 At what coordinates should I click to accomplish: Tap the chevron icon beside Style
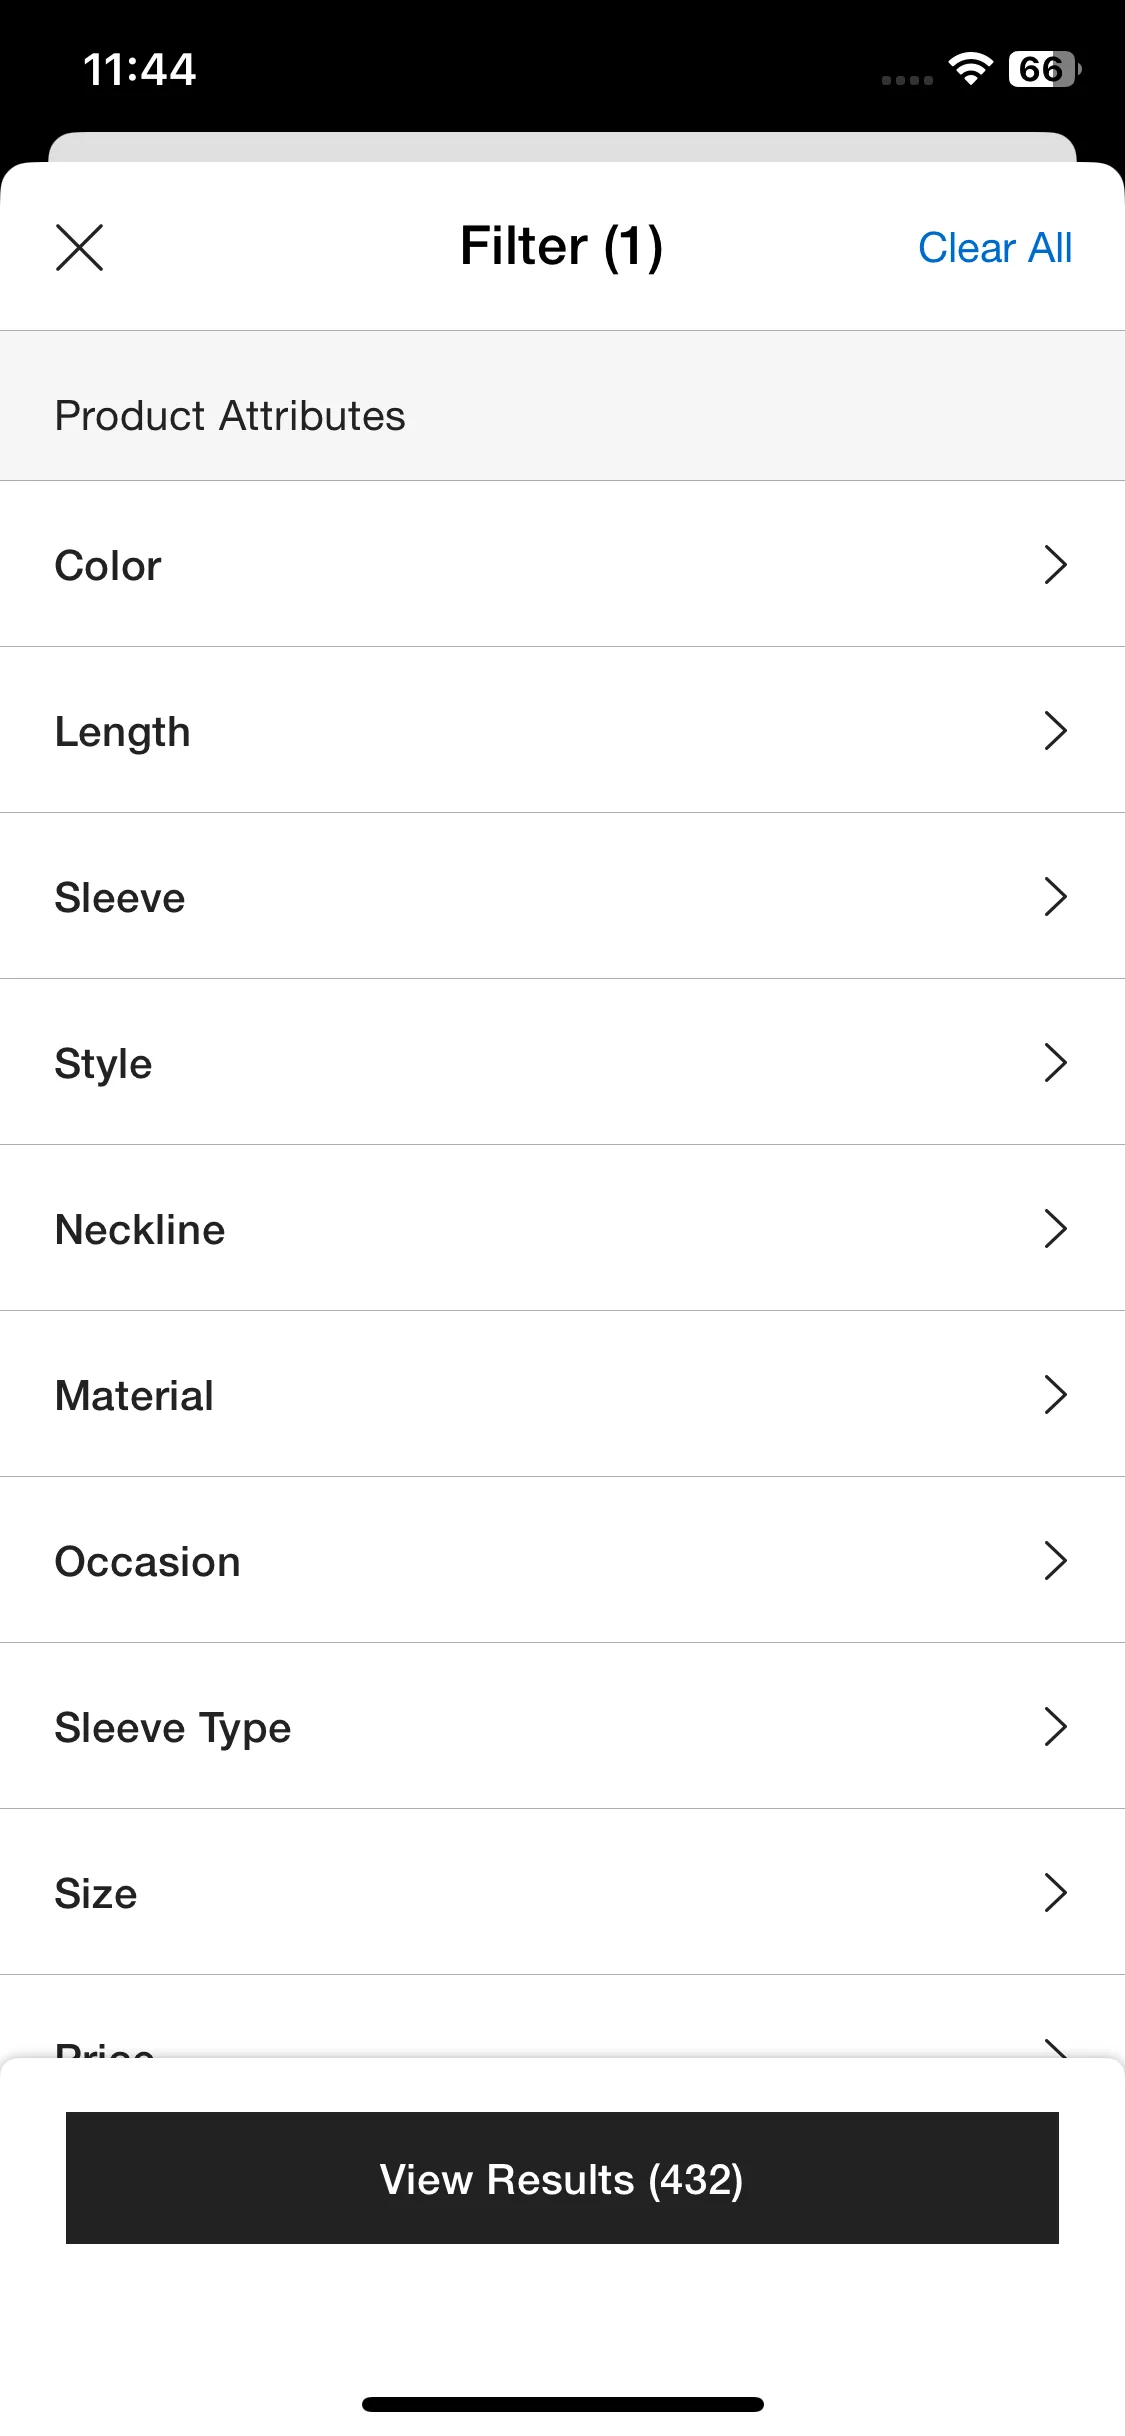[1055, 1062]
